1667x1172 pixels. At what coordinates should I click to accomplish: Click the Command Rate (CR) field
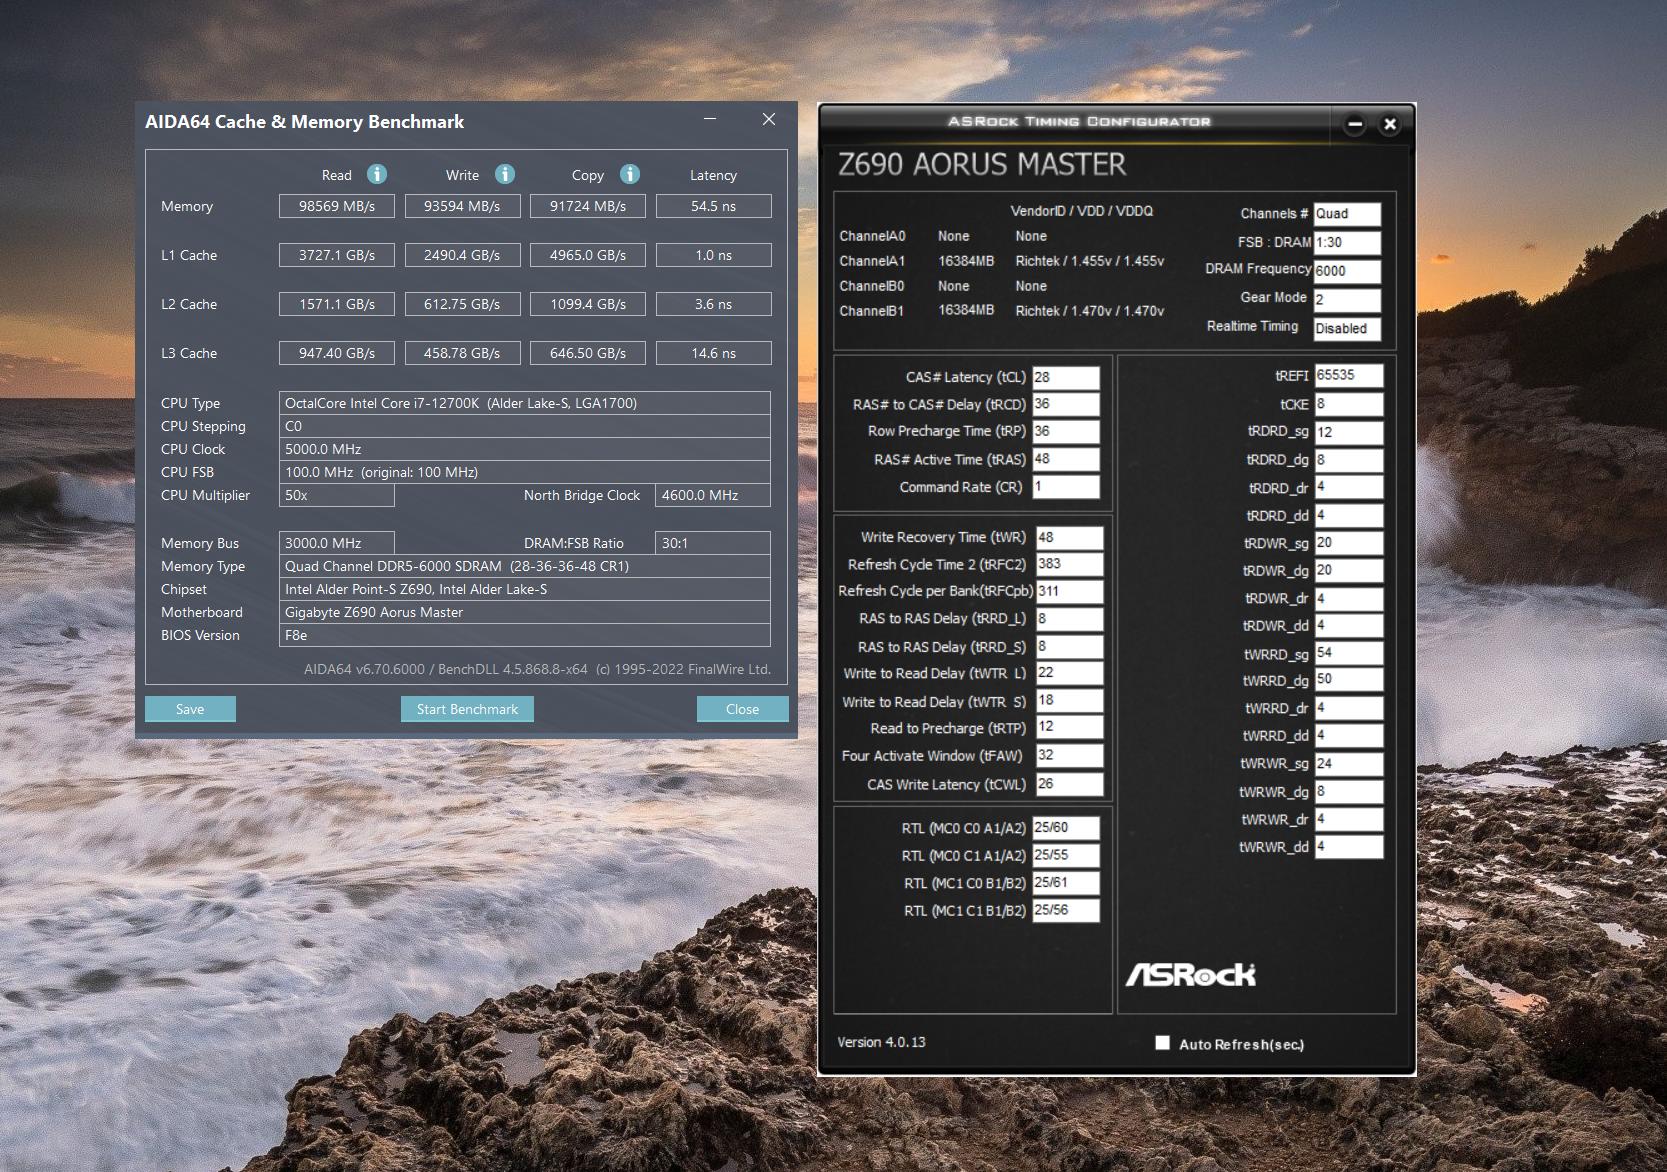tap(1066, 487)
